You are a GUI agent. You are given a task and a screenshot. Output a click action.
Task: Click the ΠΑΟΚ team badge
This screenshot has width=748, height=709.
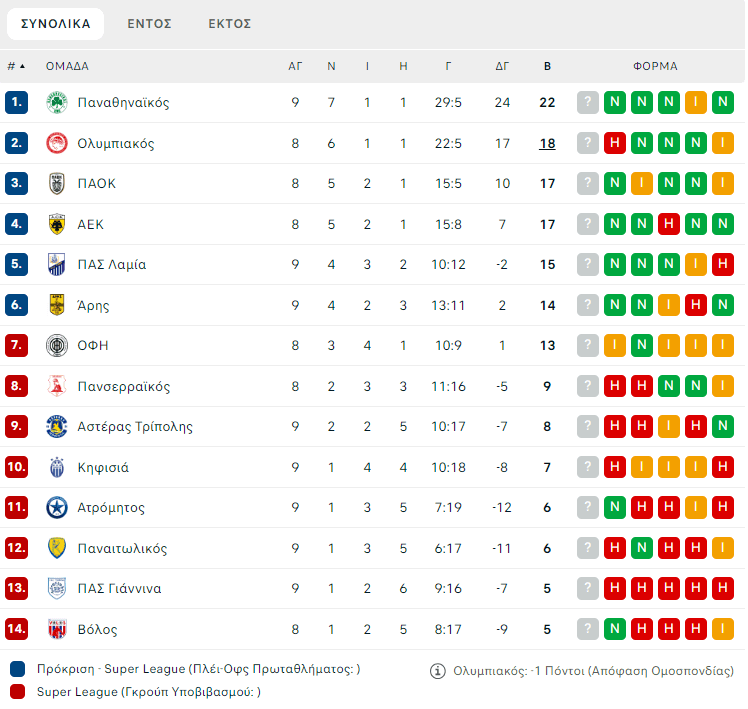pos(57,184)
